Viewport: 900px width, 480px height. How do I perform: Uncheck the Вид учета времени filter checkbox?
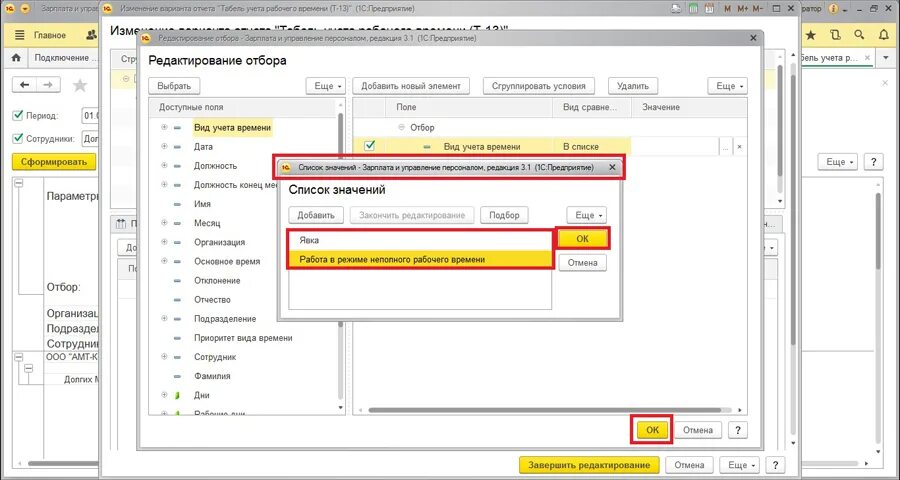369,146
